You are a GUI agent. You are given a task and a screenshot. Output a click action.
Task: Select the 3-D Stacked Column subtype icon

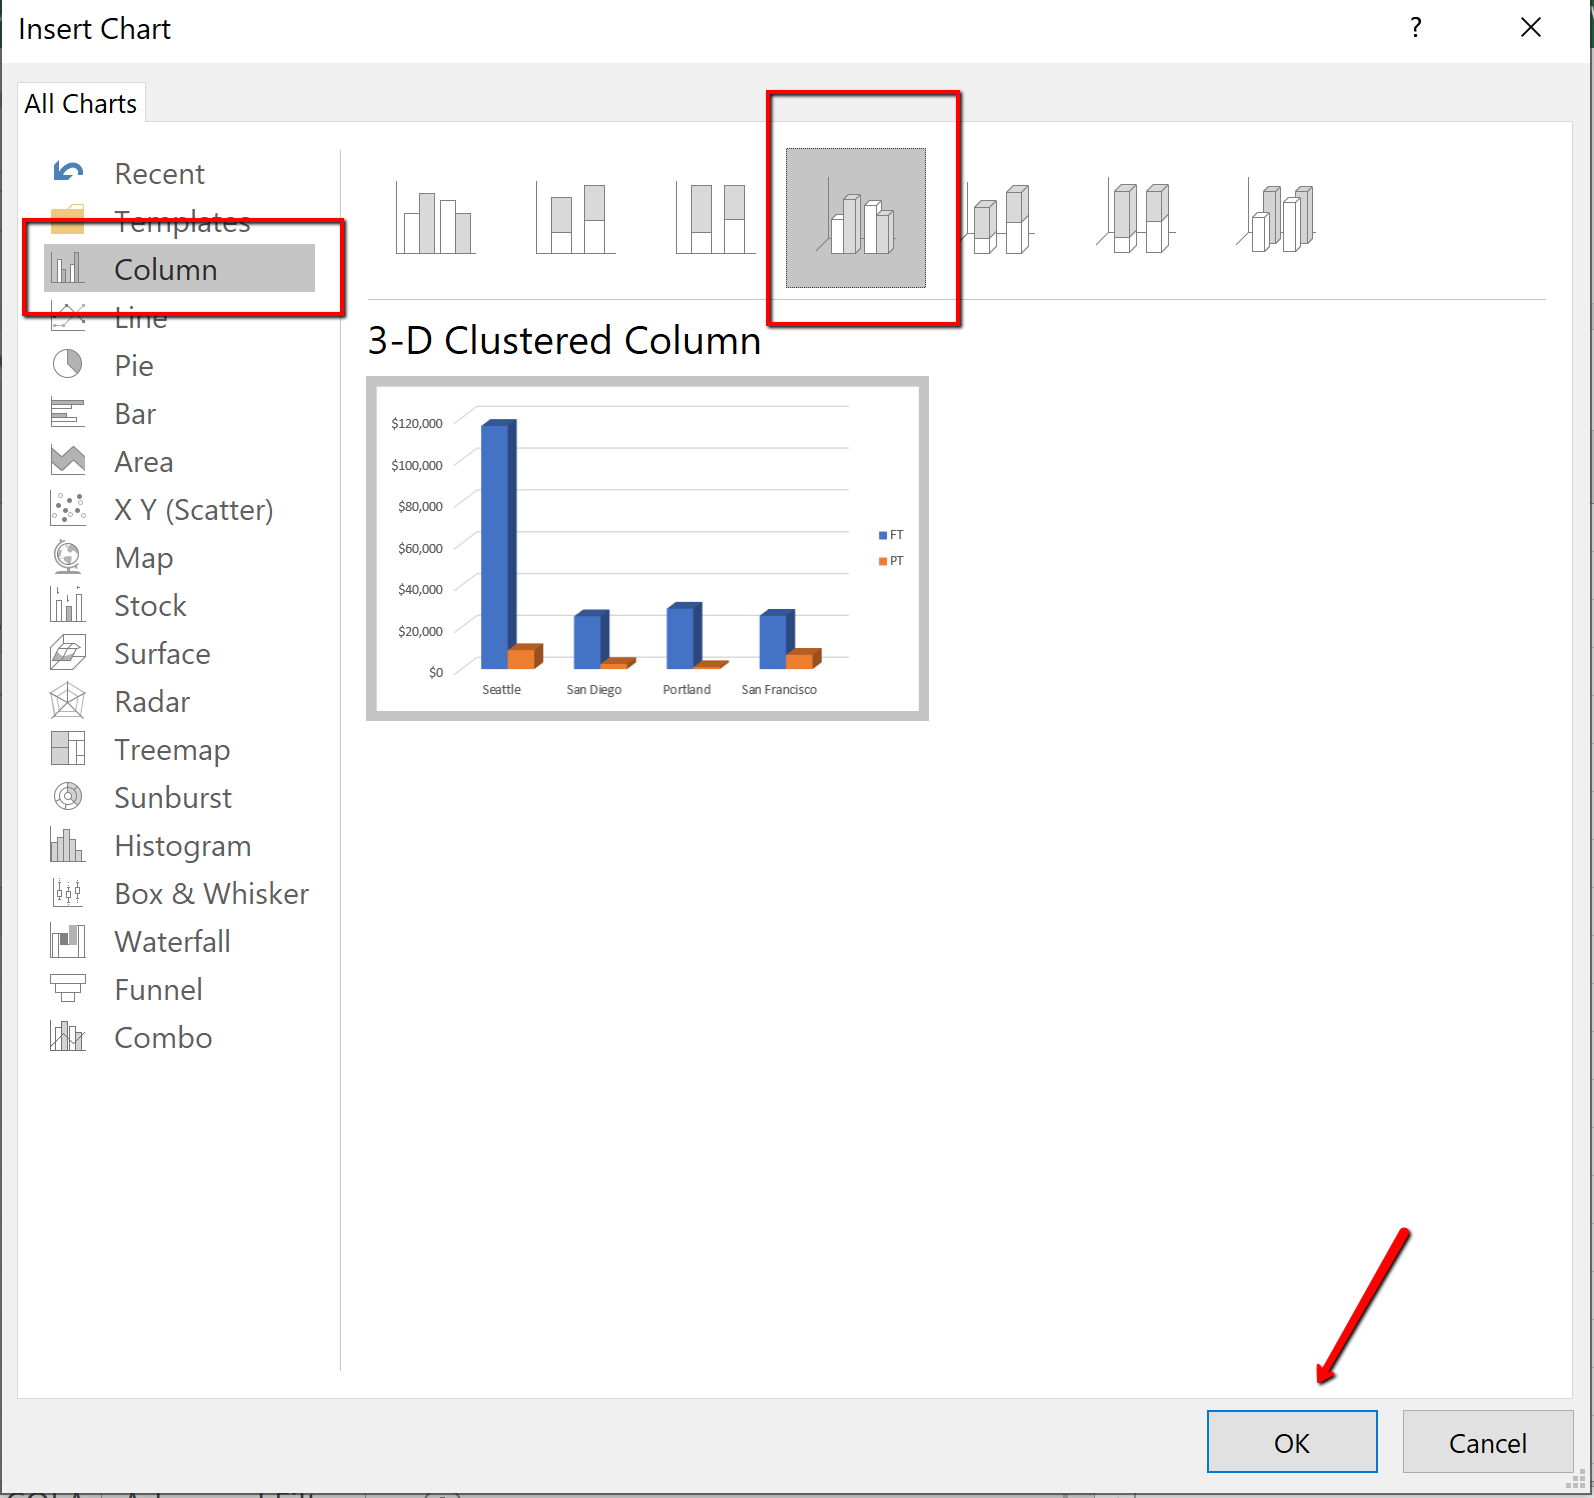click(x=998, y=218)
